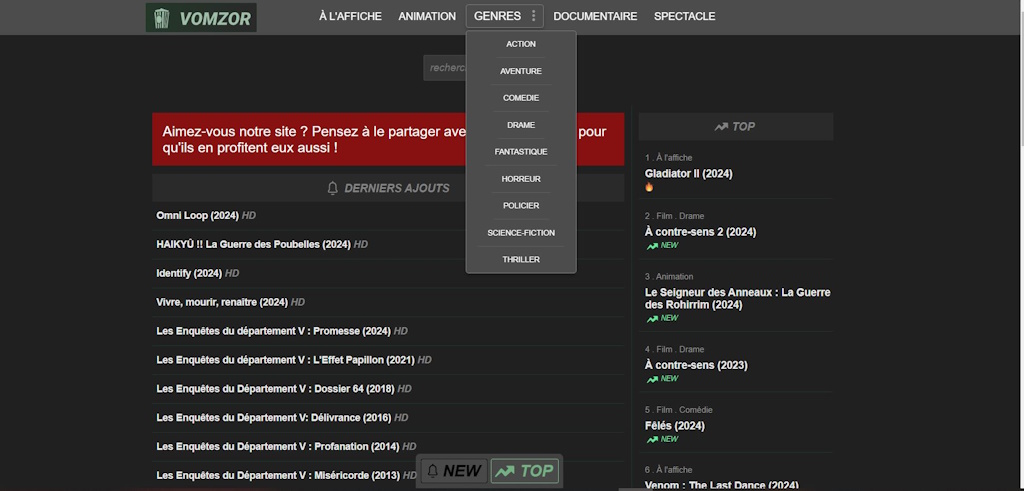Open the SPECTACLE category

coord(684,16)
